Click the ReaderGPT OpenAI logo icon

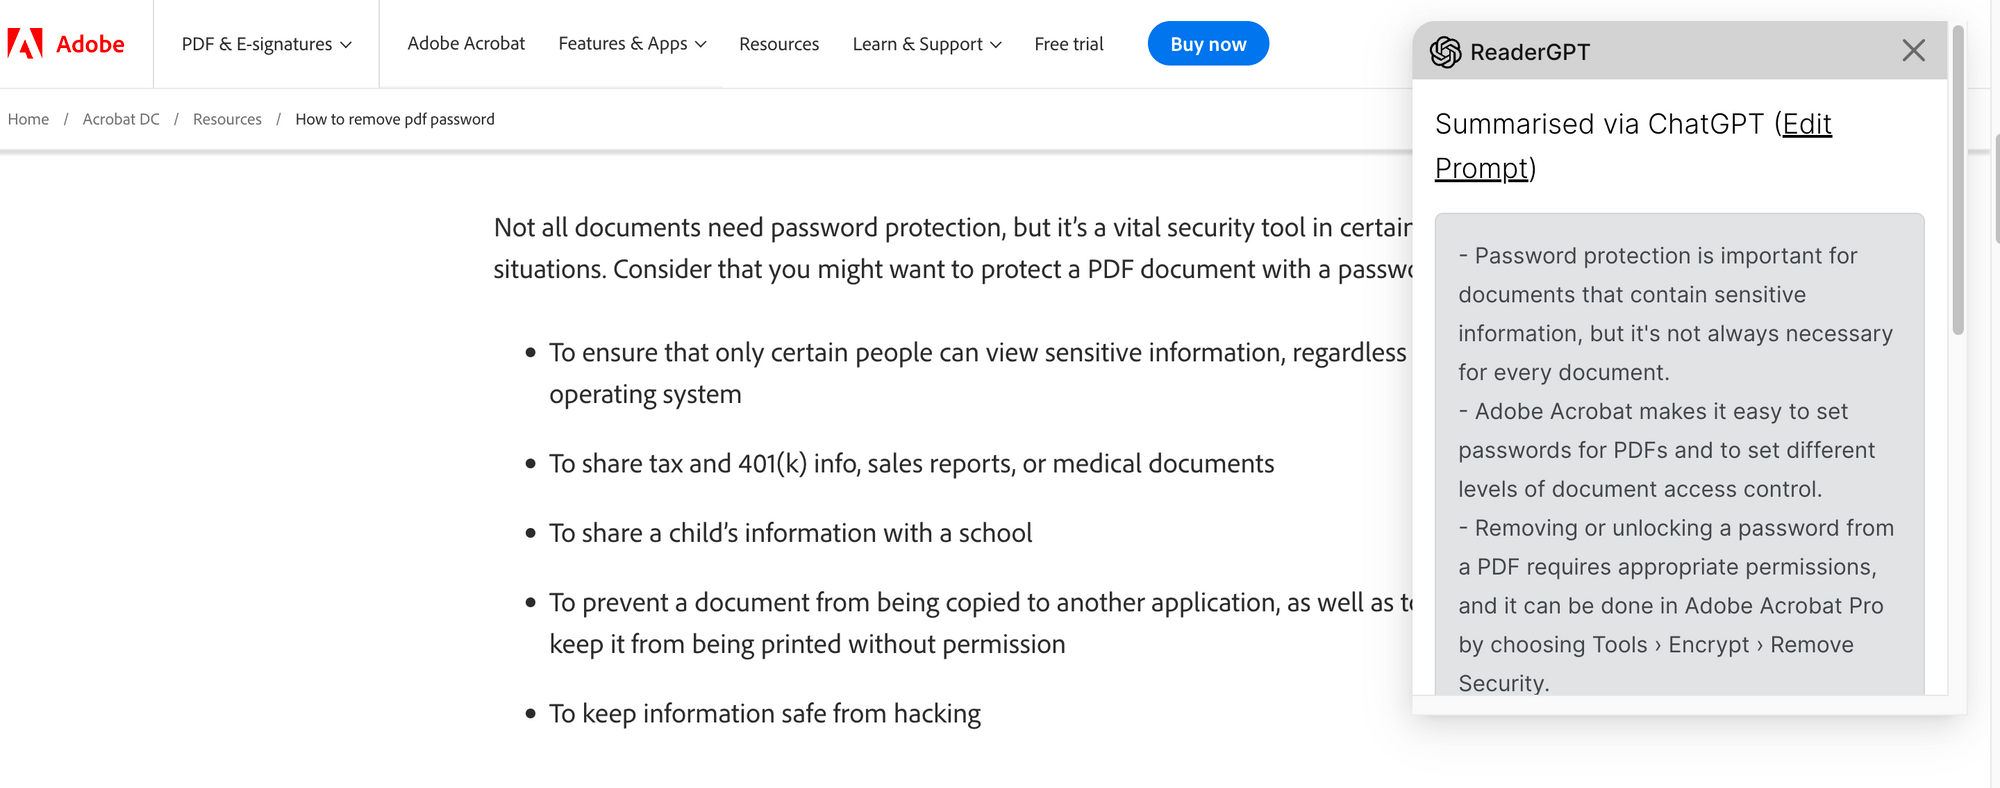coord(1445,52)
